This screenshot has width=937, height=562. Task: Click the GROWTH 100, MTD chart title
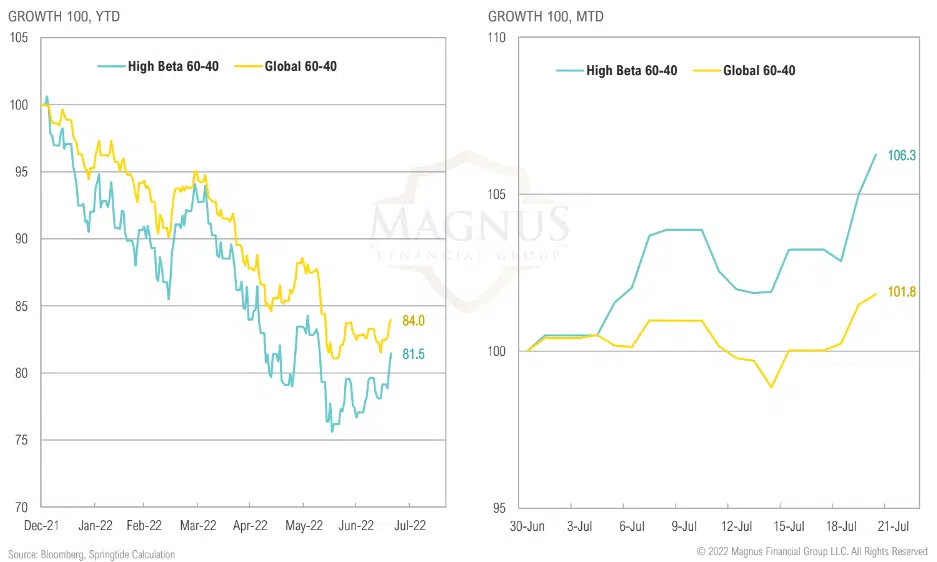(x=546, y=17)
